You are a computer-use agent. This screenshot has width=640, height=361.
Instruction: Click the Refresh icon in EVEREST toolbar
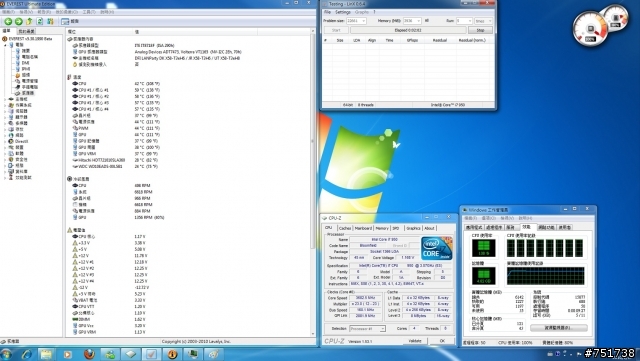(40, 22)
